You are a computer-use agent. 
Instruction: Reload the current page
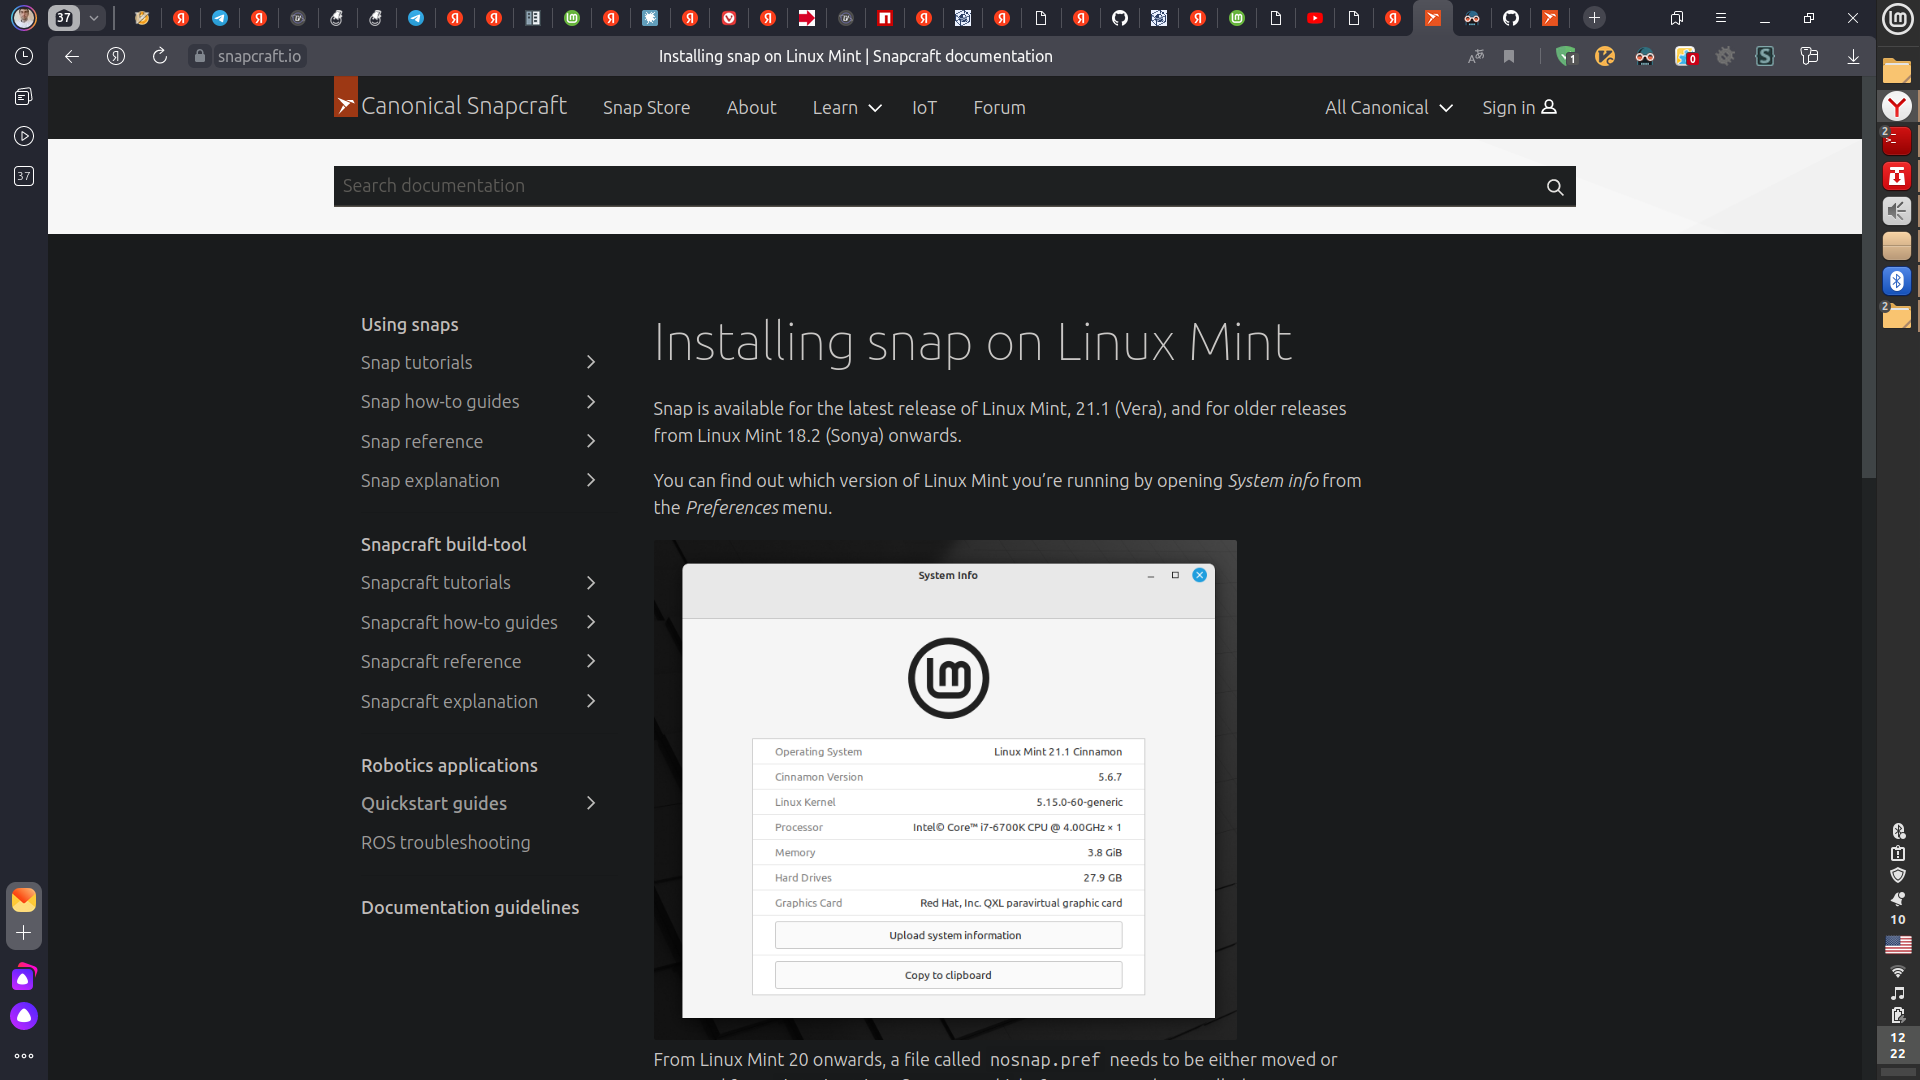tap(160, 57)
